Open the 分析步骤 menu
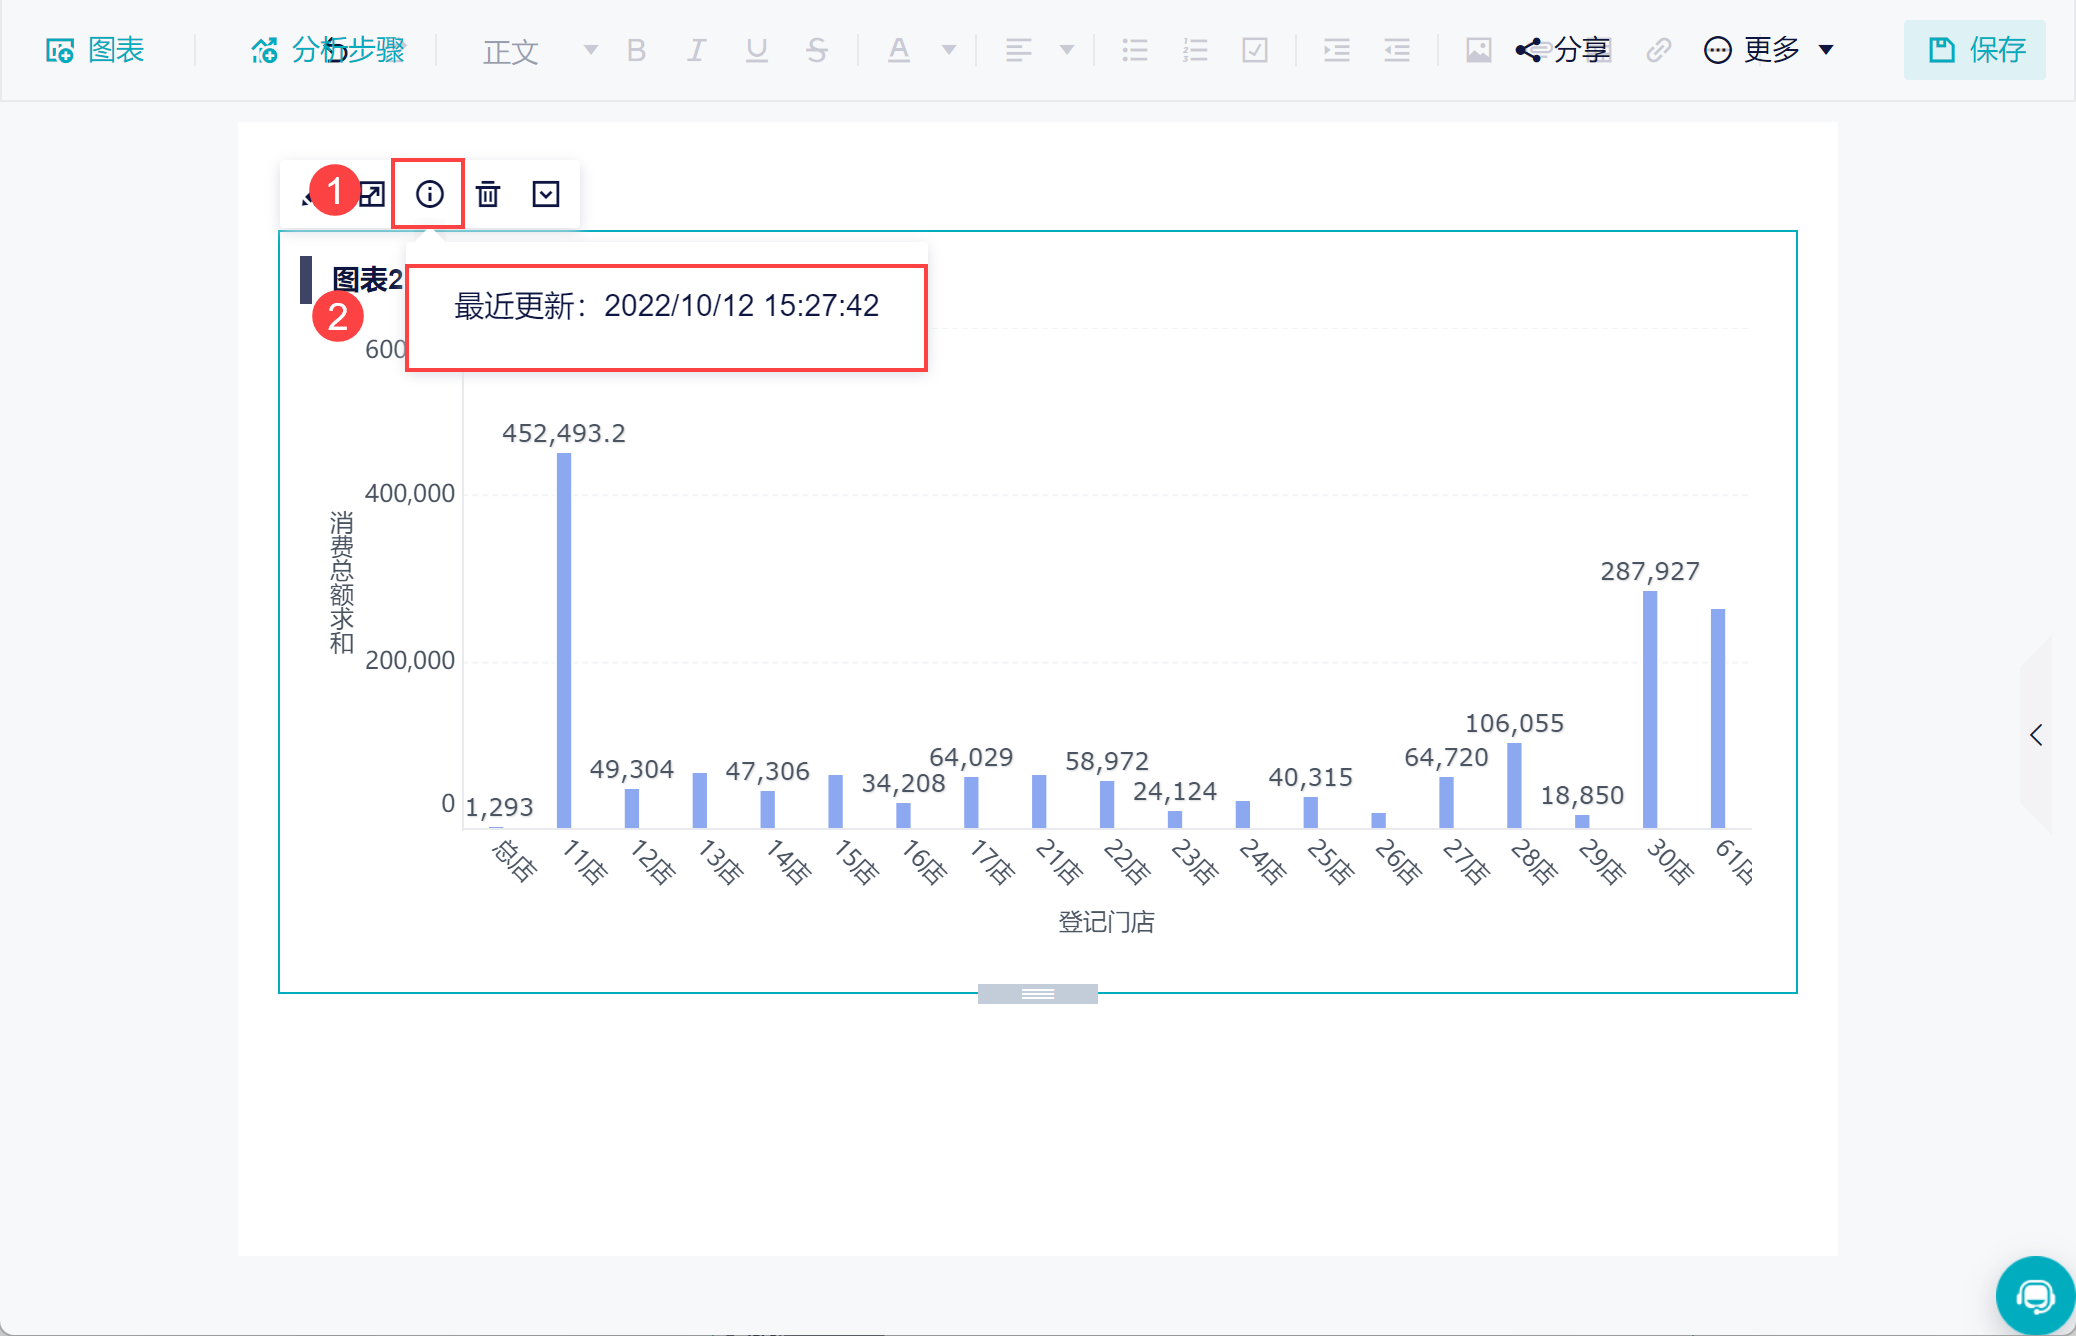Viewport: 2076px width, 1336px height. click(328, 50)
